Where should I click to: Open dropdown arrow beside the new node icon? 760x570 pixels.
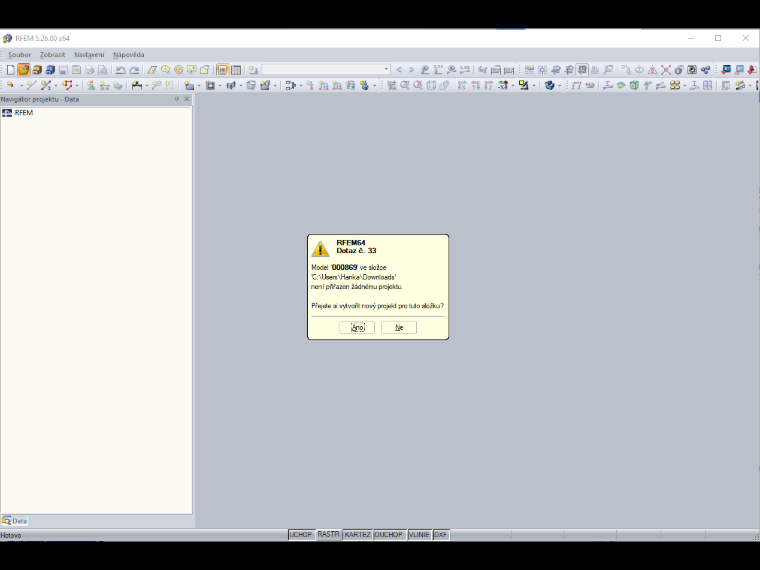pos(21,86)
